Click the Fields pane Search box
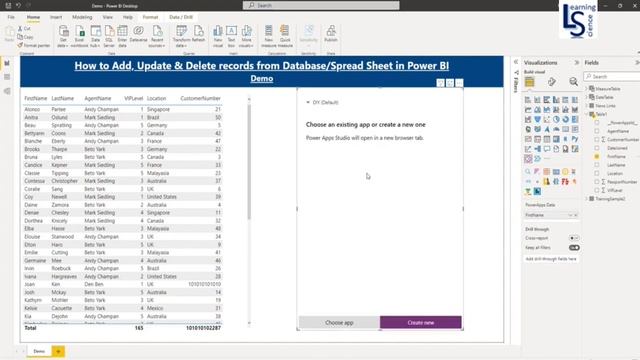Screen dimensions: 640x360 (612, 76)
